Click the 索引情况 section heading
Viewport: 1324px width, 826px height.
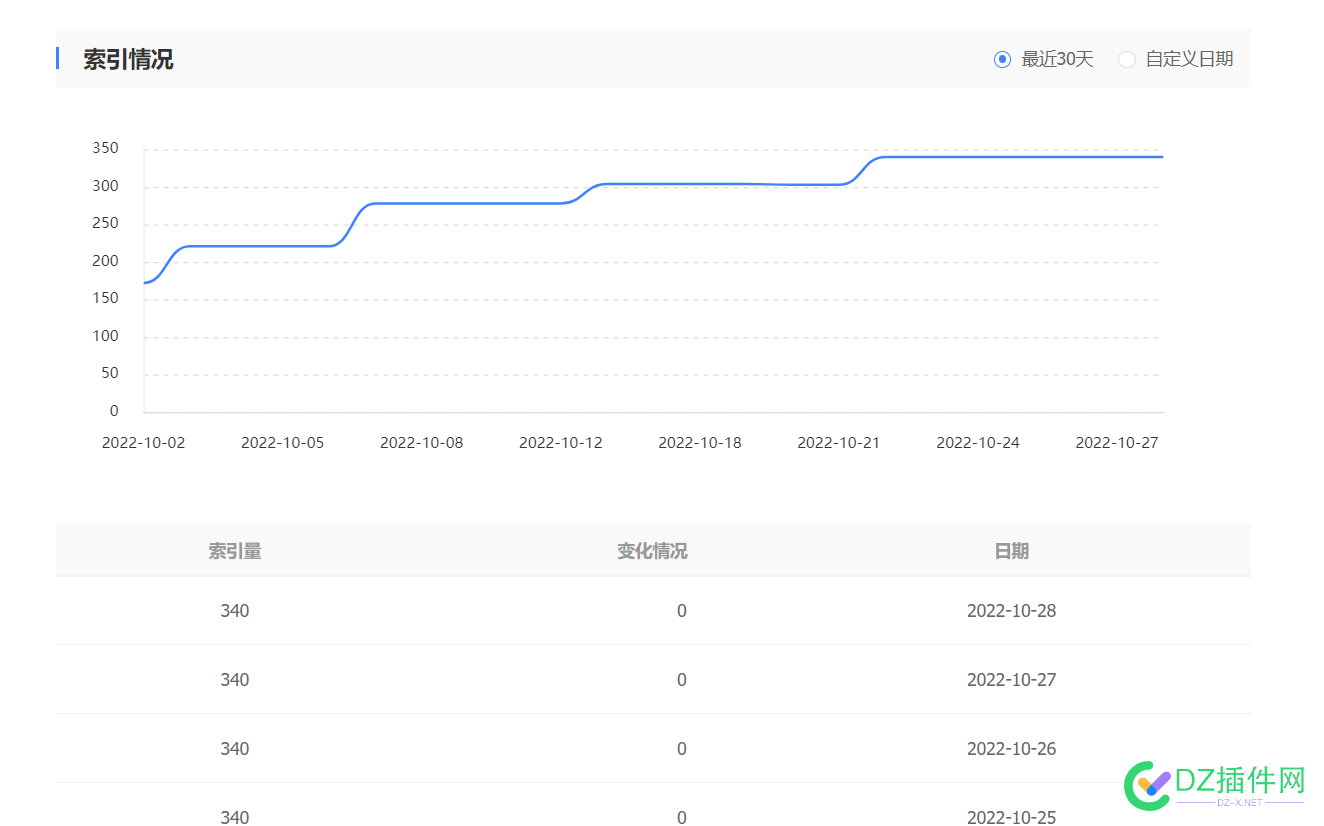pos(128,59)
